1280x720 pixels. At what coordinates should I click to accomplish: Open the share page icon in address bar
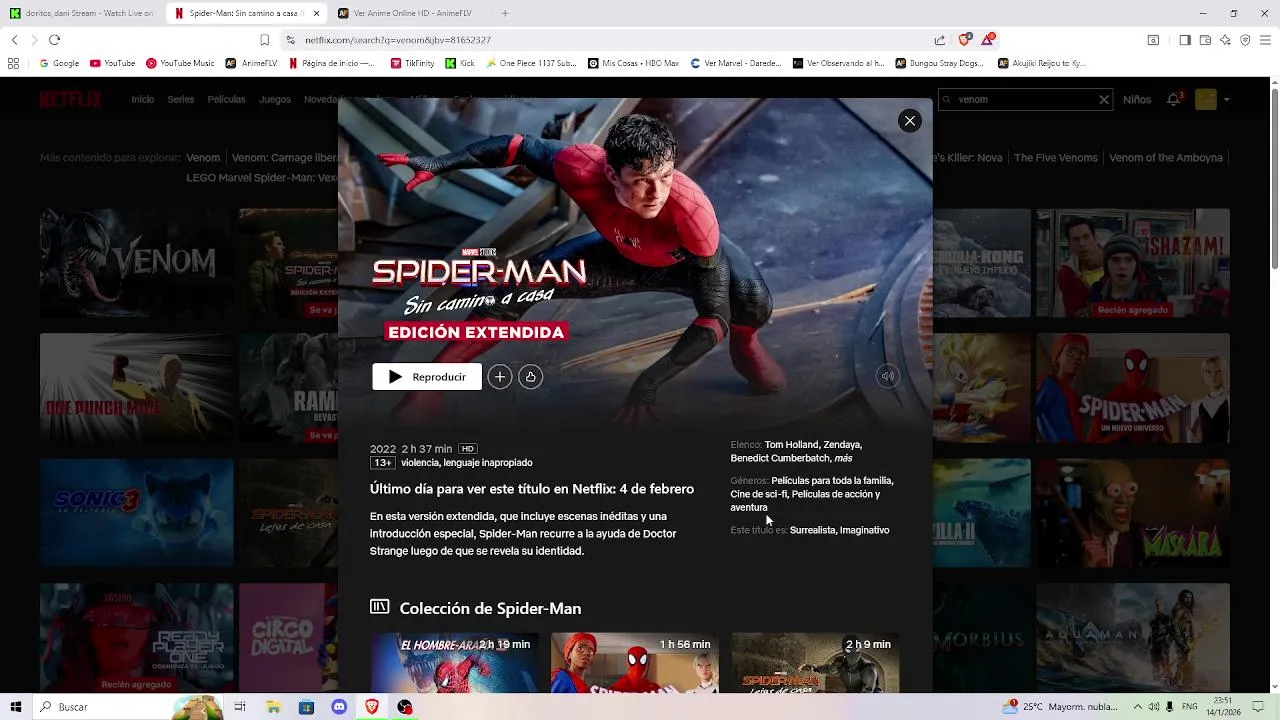pyautogui.click(x=940, y=40)
